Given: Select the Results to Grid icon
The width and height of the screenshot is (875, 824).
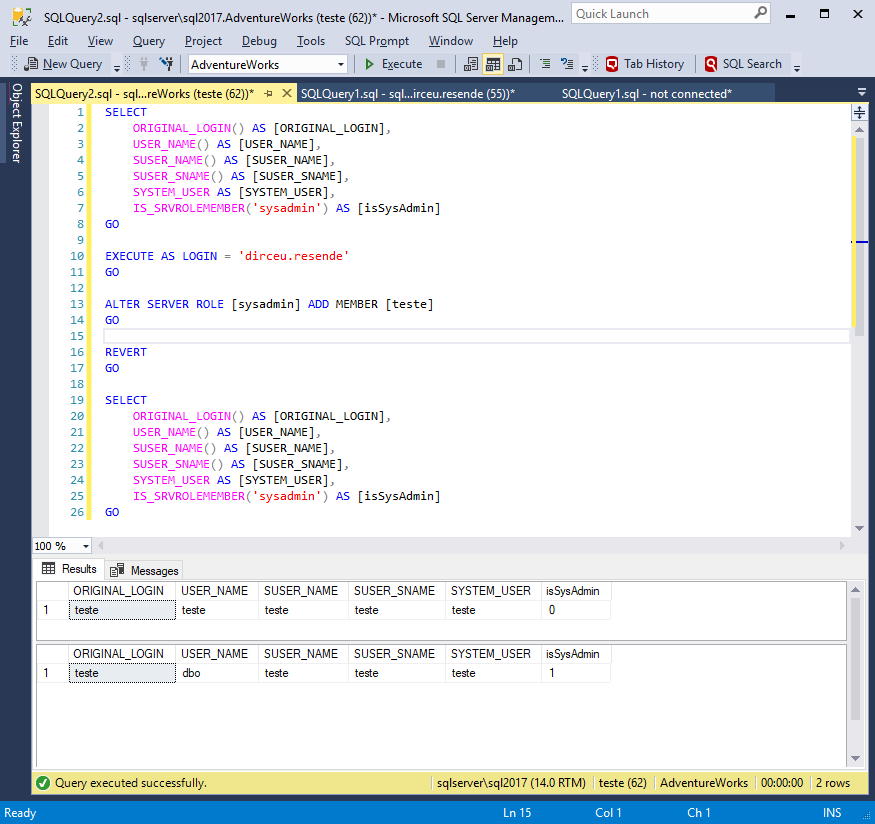Looking at the screenshot, I should click(x=493, y=64).
